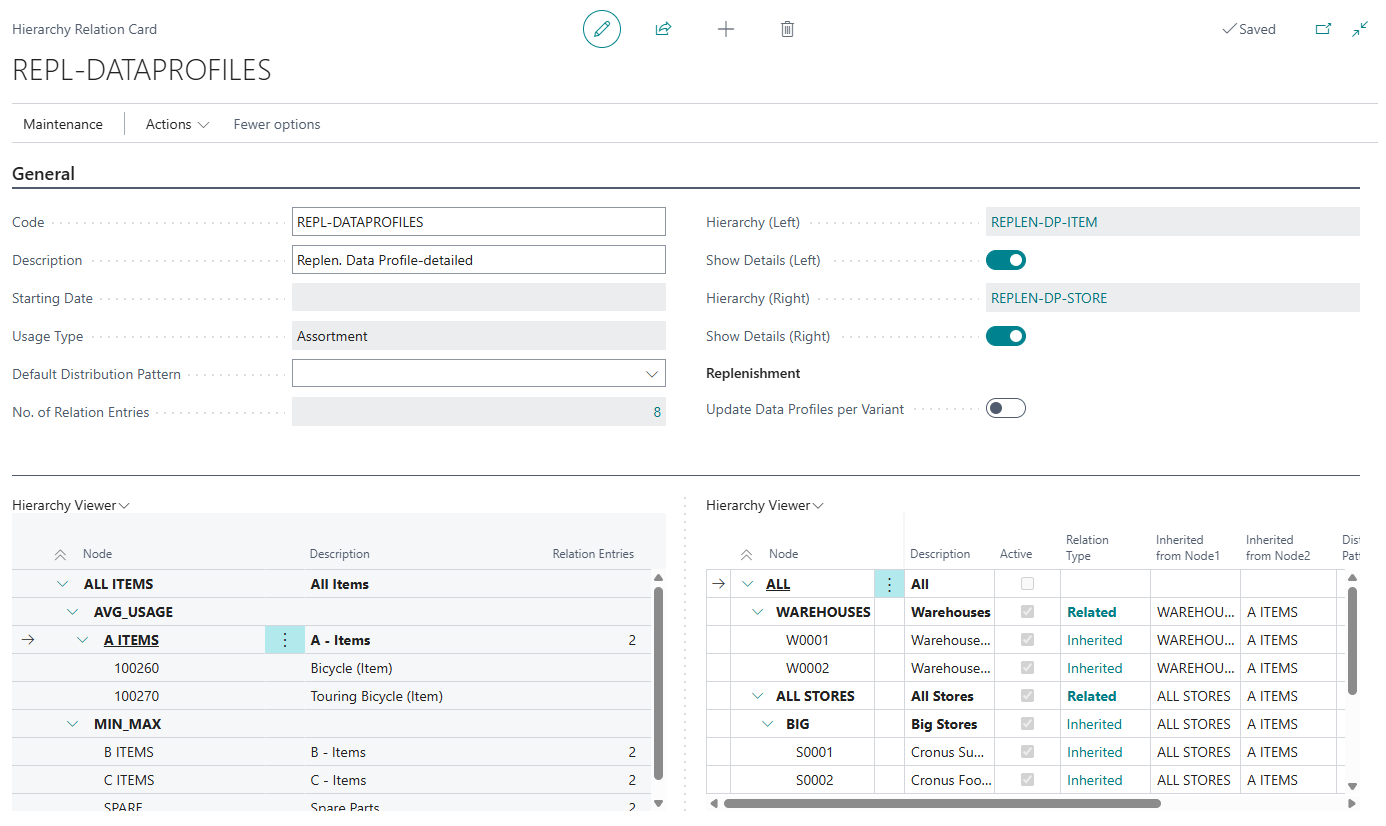Enable Update Data Profiles per Variant

1005,408
